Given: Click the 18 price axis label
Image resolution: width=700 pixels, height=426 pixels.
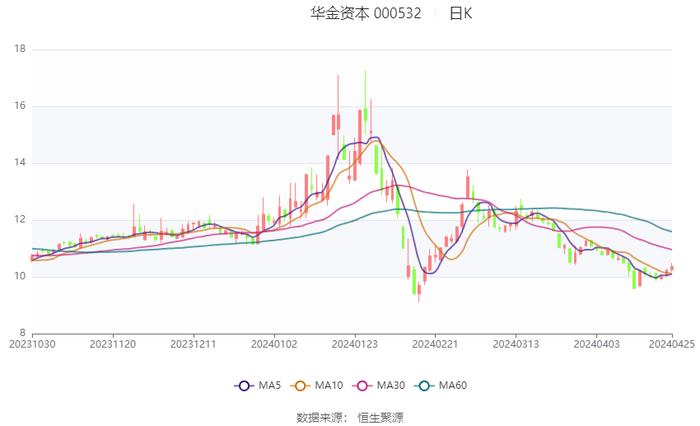Looking at the screenshot, I should [x=20, y=49].
